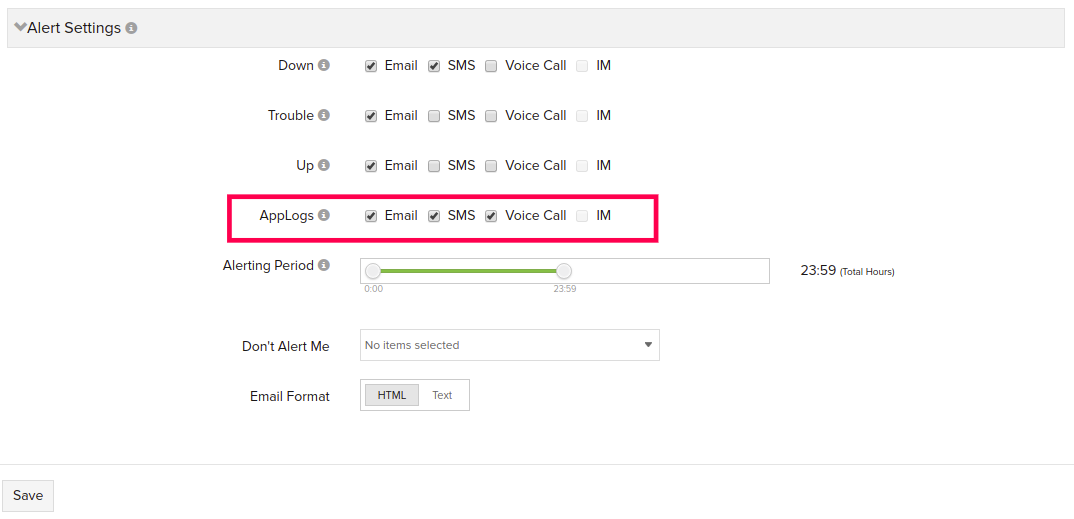Save the alert settings
Image resolution: width=1074 pixels, height=519 pixels.
(28, 496)
